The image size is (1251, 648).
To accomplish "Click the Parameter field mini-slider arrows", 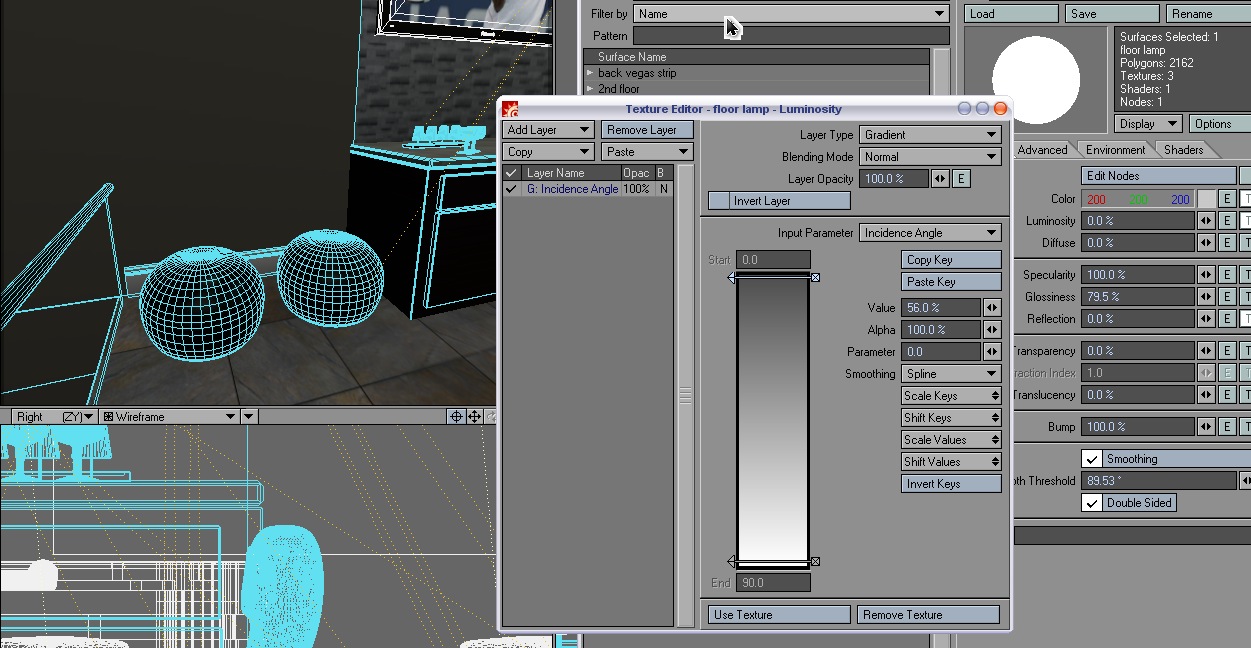I will [x=992, y=352].
